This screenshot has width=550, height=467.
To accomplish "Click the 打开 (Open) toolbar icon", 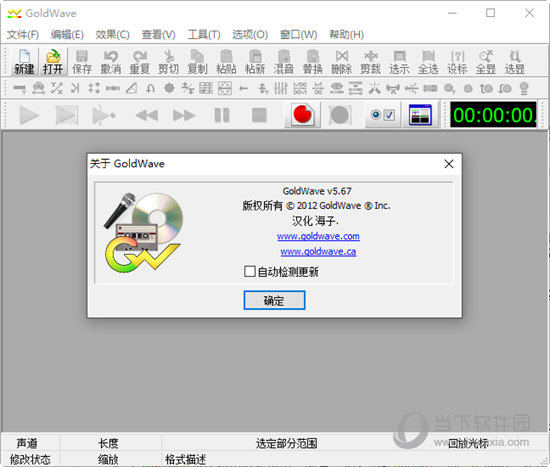I will point(53,62).
